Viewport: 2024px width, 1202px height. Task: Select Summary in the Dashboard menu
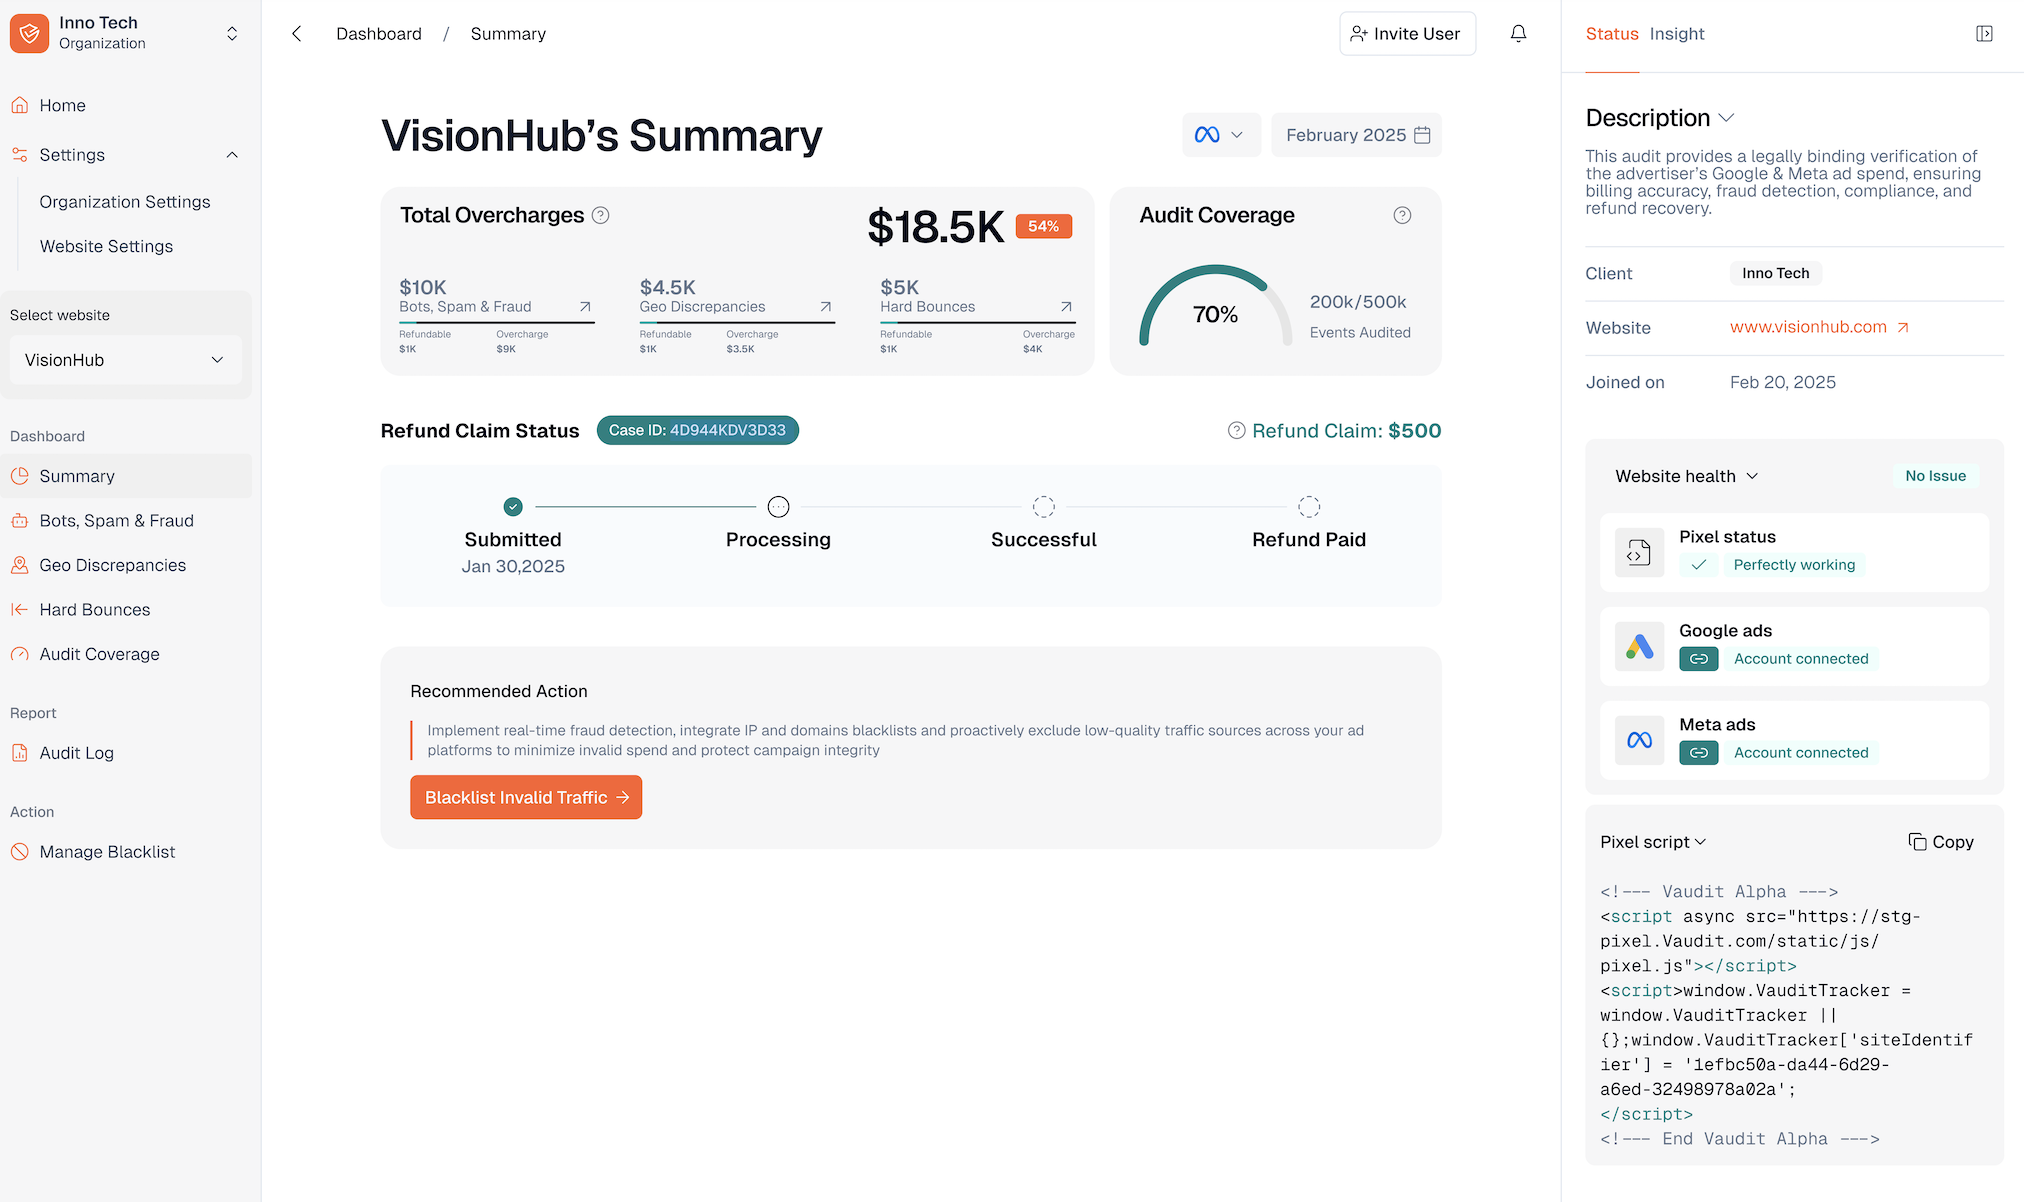click(x=126, y=476)
